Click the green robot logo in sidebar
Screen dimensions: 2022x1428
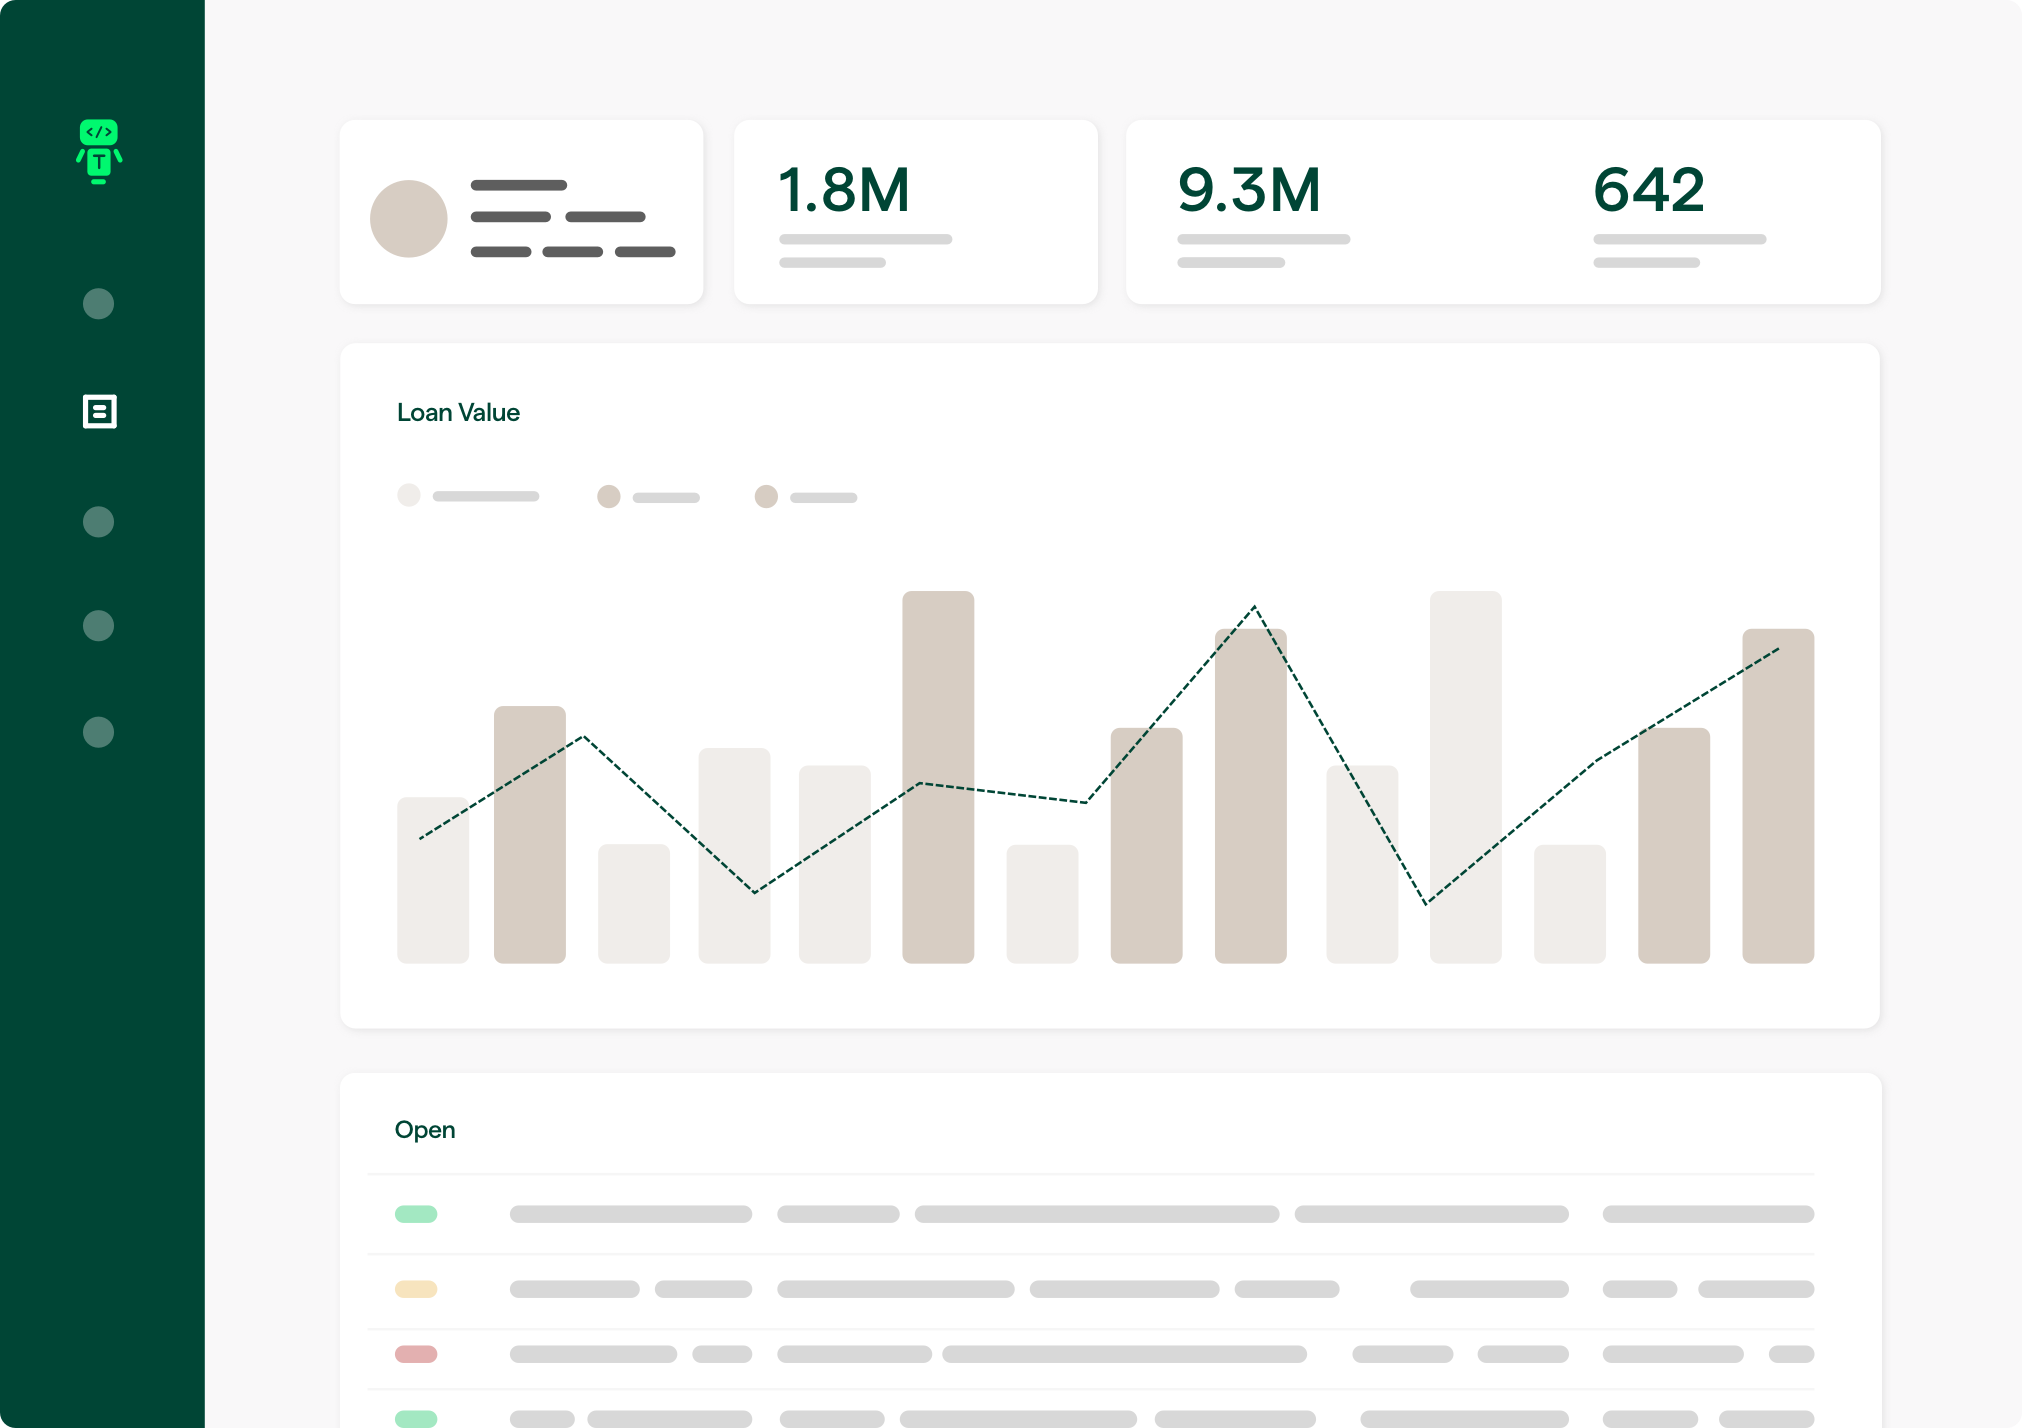coord(99,151)
